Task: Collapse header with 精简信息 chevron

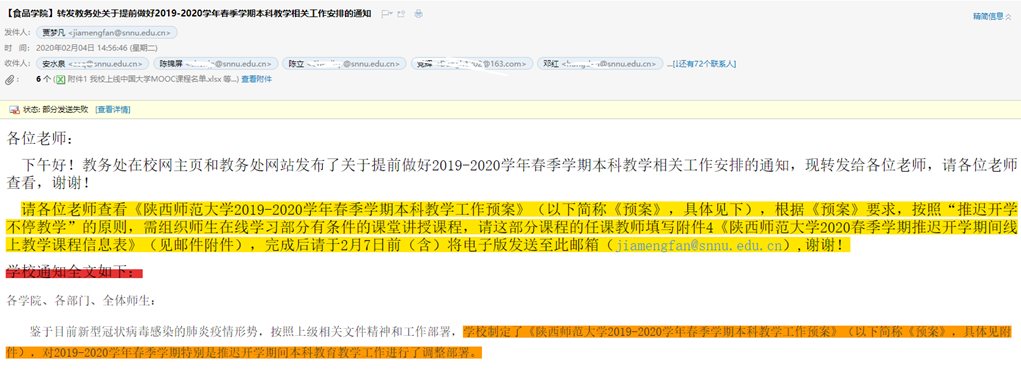Action: pyautogui.click(x=1009, y=16)
